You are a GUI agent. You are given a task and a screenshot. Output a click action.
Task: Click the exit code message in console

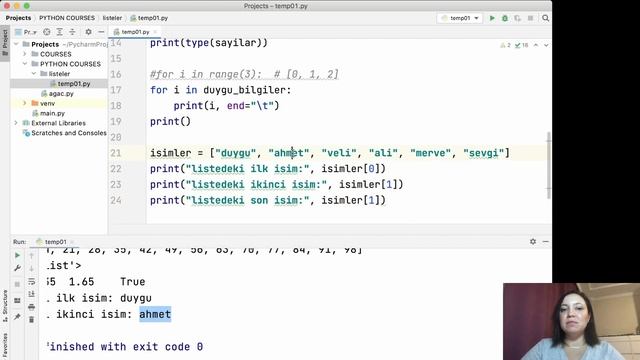125,347
